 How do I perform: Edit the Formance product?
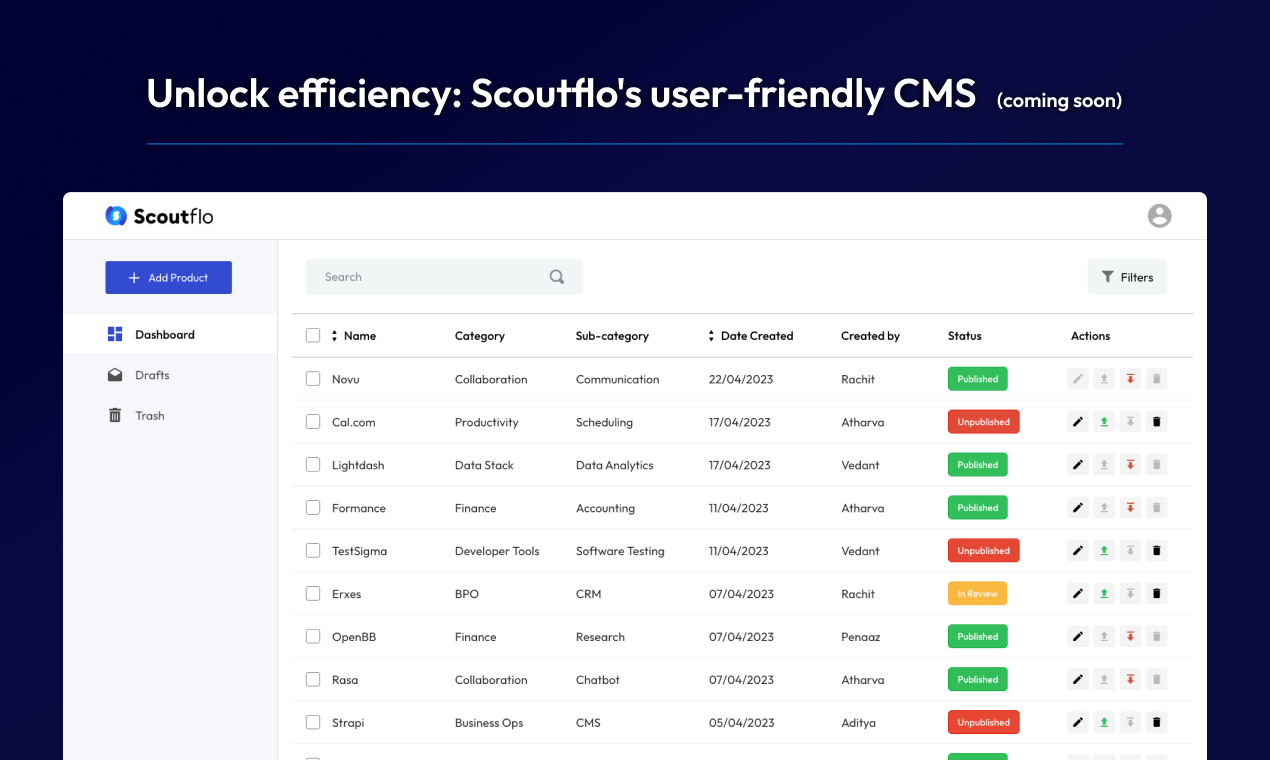click(x=1078, y=508)
